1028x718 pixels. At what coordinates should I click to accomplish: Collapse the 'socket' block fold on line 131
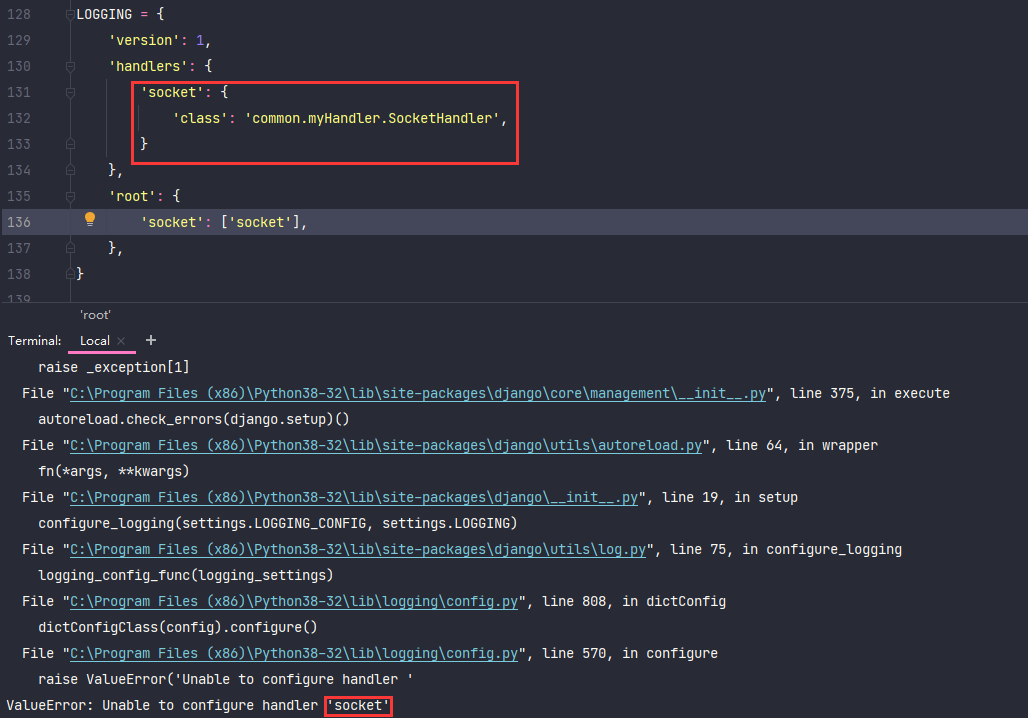pyautogui.click(x=70, y=92)
